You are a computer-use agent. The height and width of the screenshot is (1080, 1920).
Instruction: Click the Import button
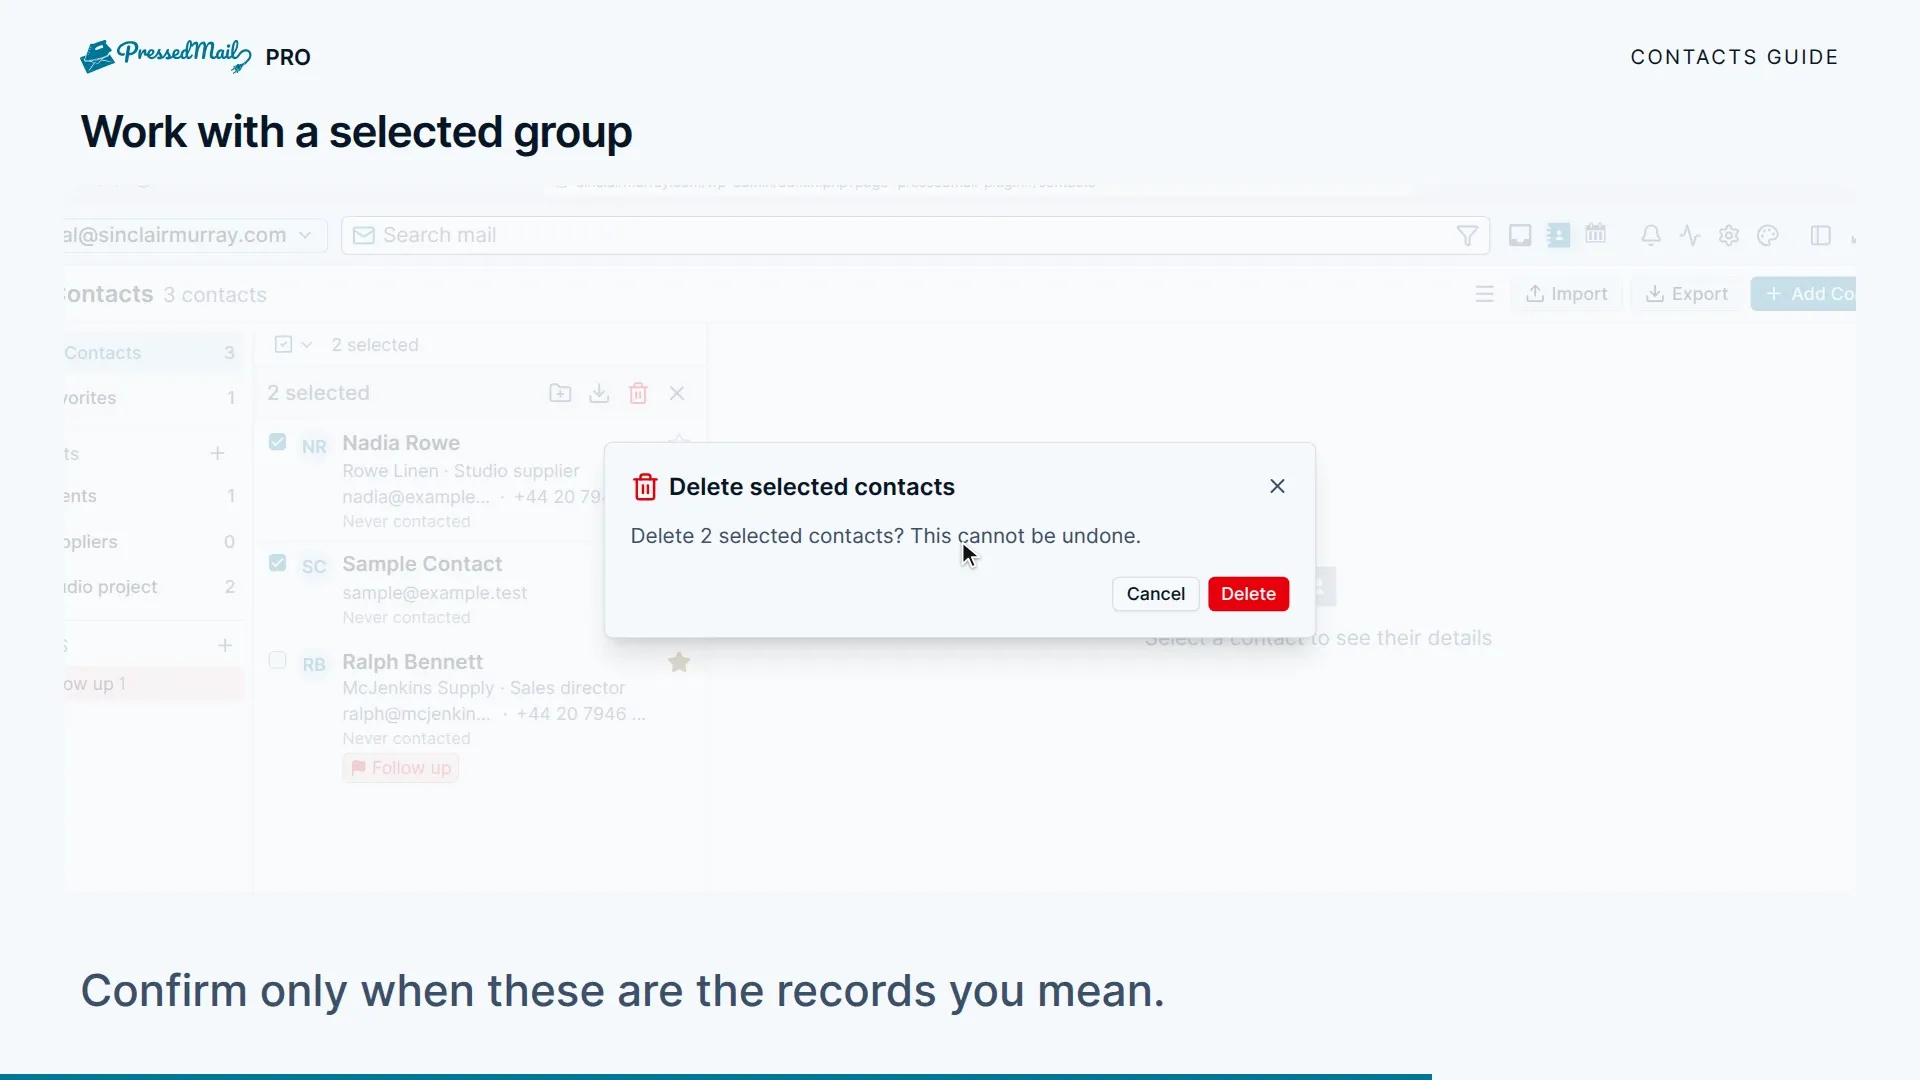(1566, 294)
